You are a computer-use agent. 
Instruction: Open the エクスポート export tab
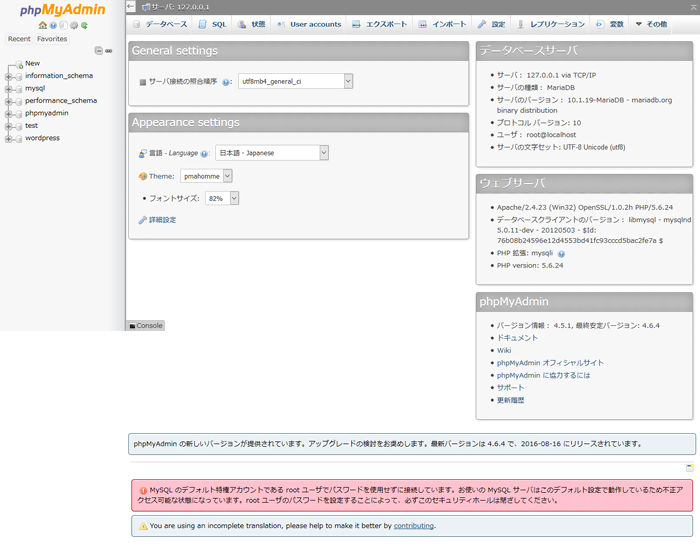pos(379,24)
